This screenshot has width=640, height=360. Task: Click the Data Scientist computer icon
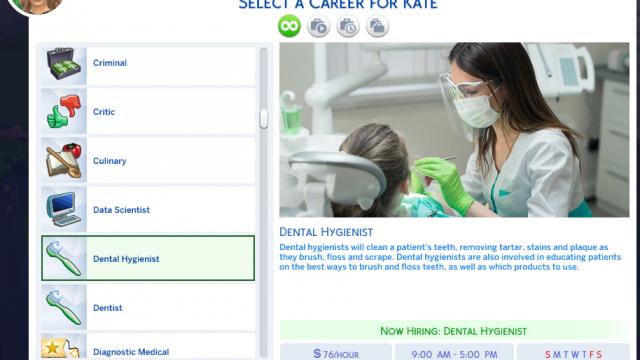click(64, 209)
